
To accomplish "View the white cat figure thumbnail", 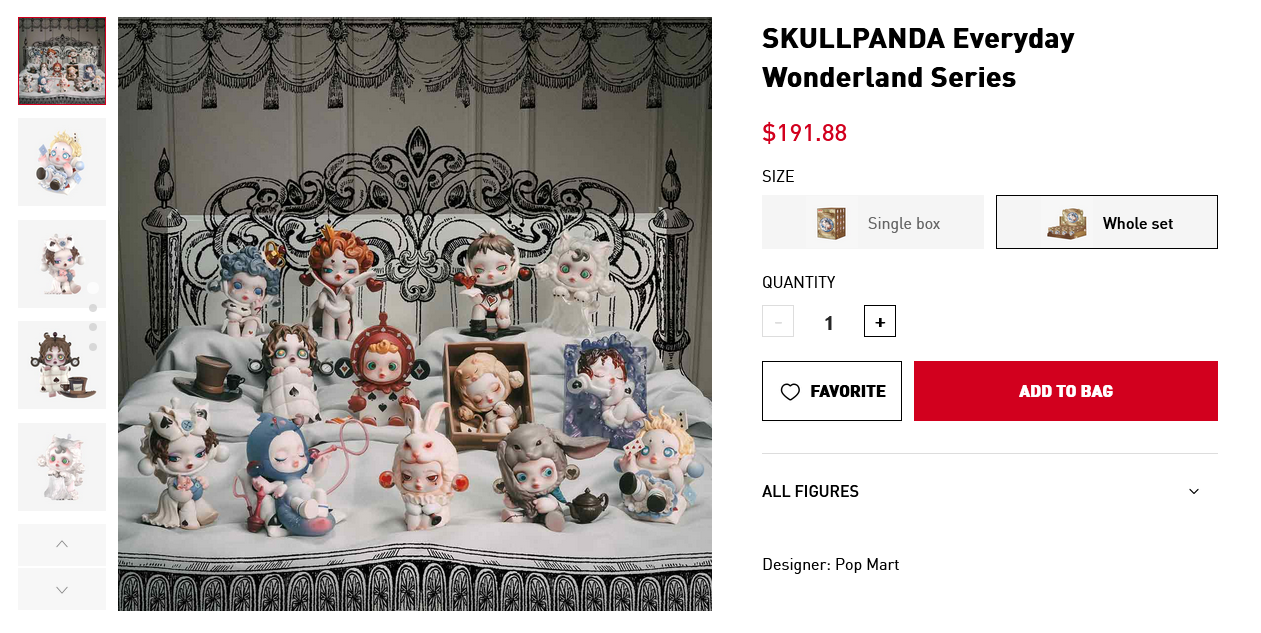I will point(62,467).
